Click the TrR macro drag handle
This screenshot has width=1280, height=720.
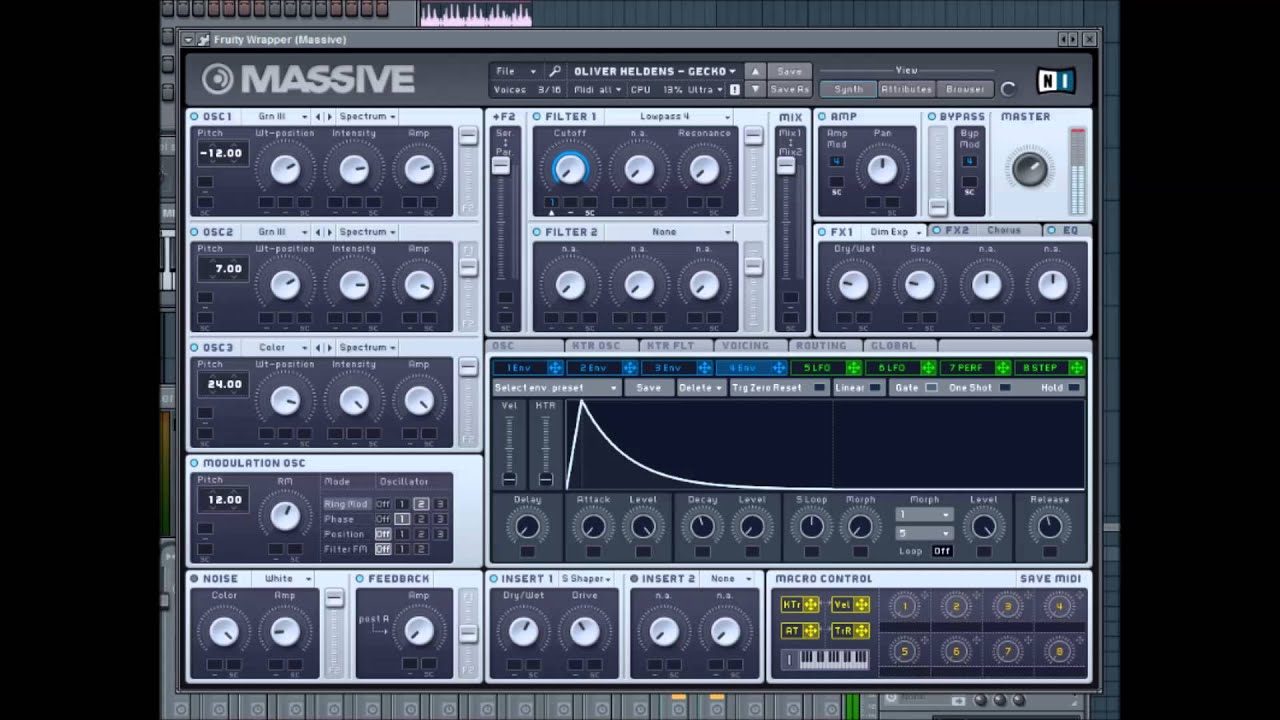862,631
